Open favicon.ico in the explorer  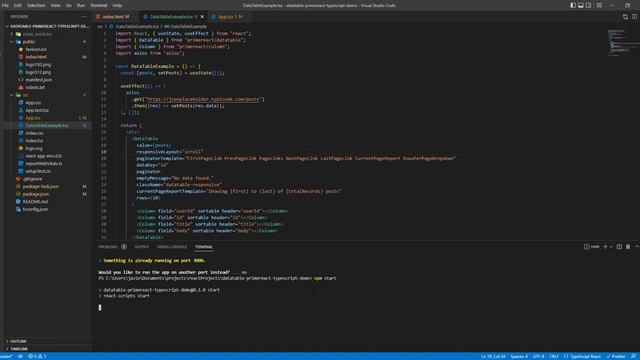pyautogui.click(x=36, y=49)
